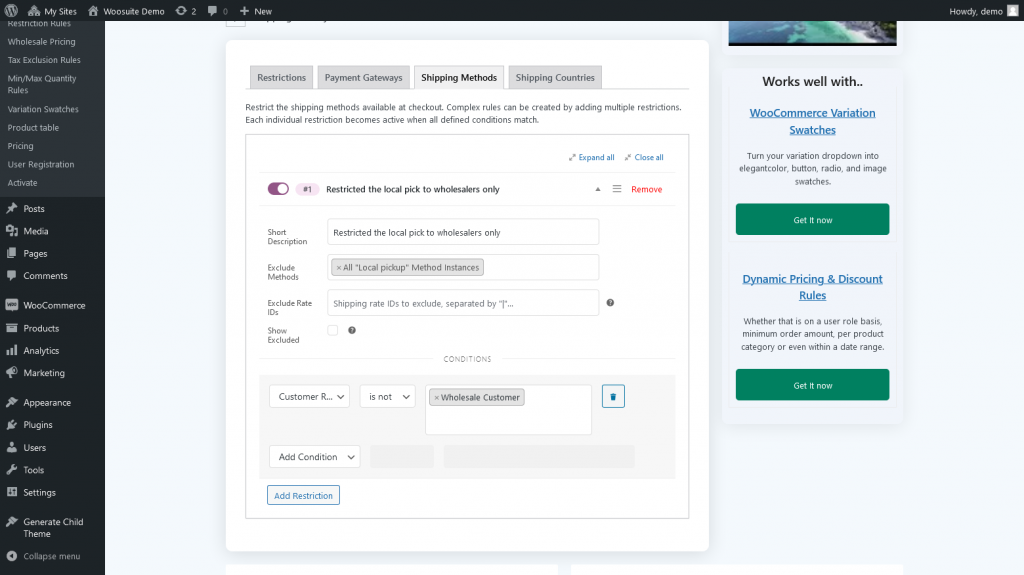
Task: Click the Short Description input field
Action: 463,232
